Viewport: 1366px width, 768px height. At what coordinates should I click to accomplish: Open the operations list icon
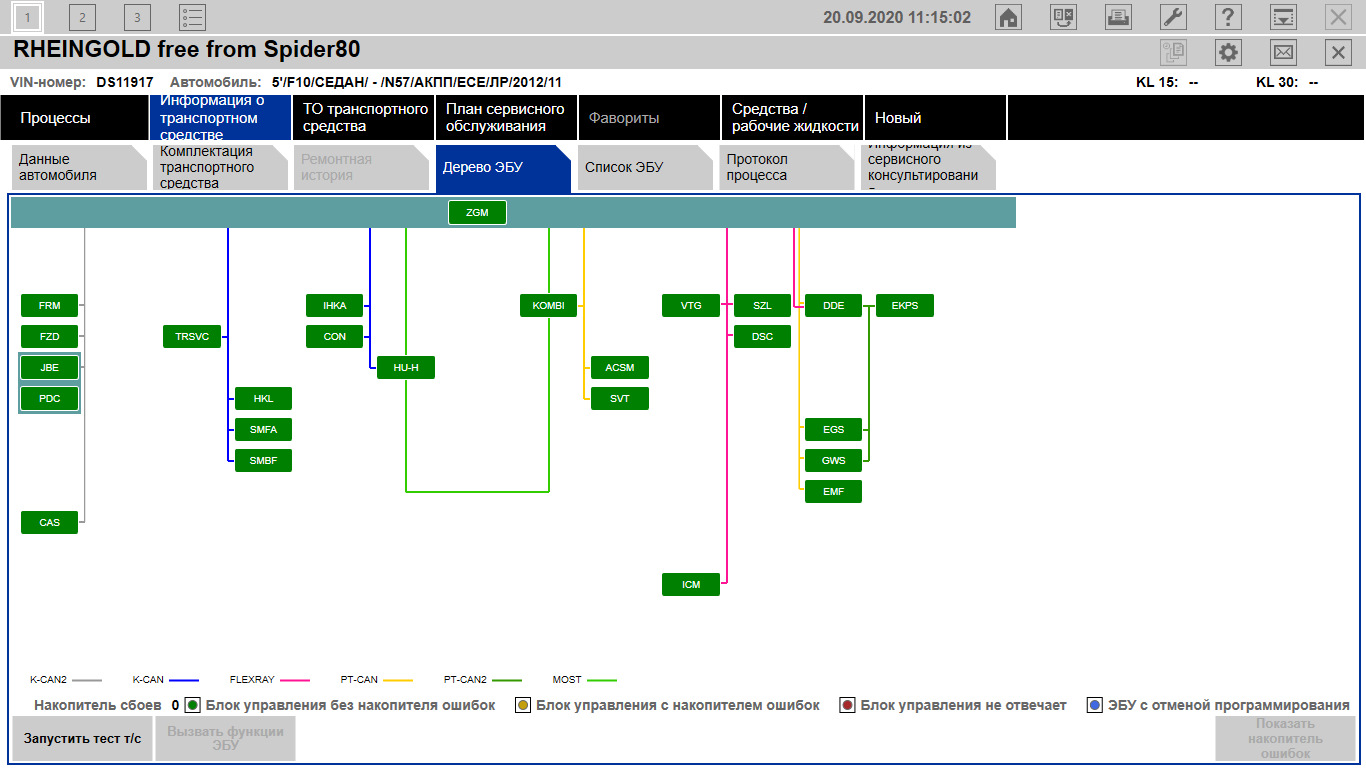click(x=192, y=17)
